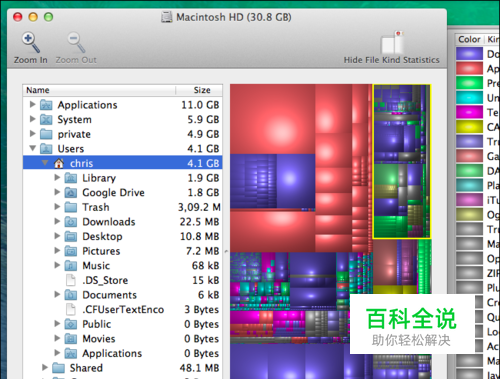Viewport: 500px width, 379px height.
Task: Sort by the Name column header
Action: click(x=99, y=90)
